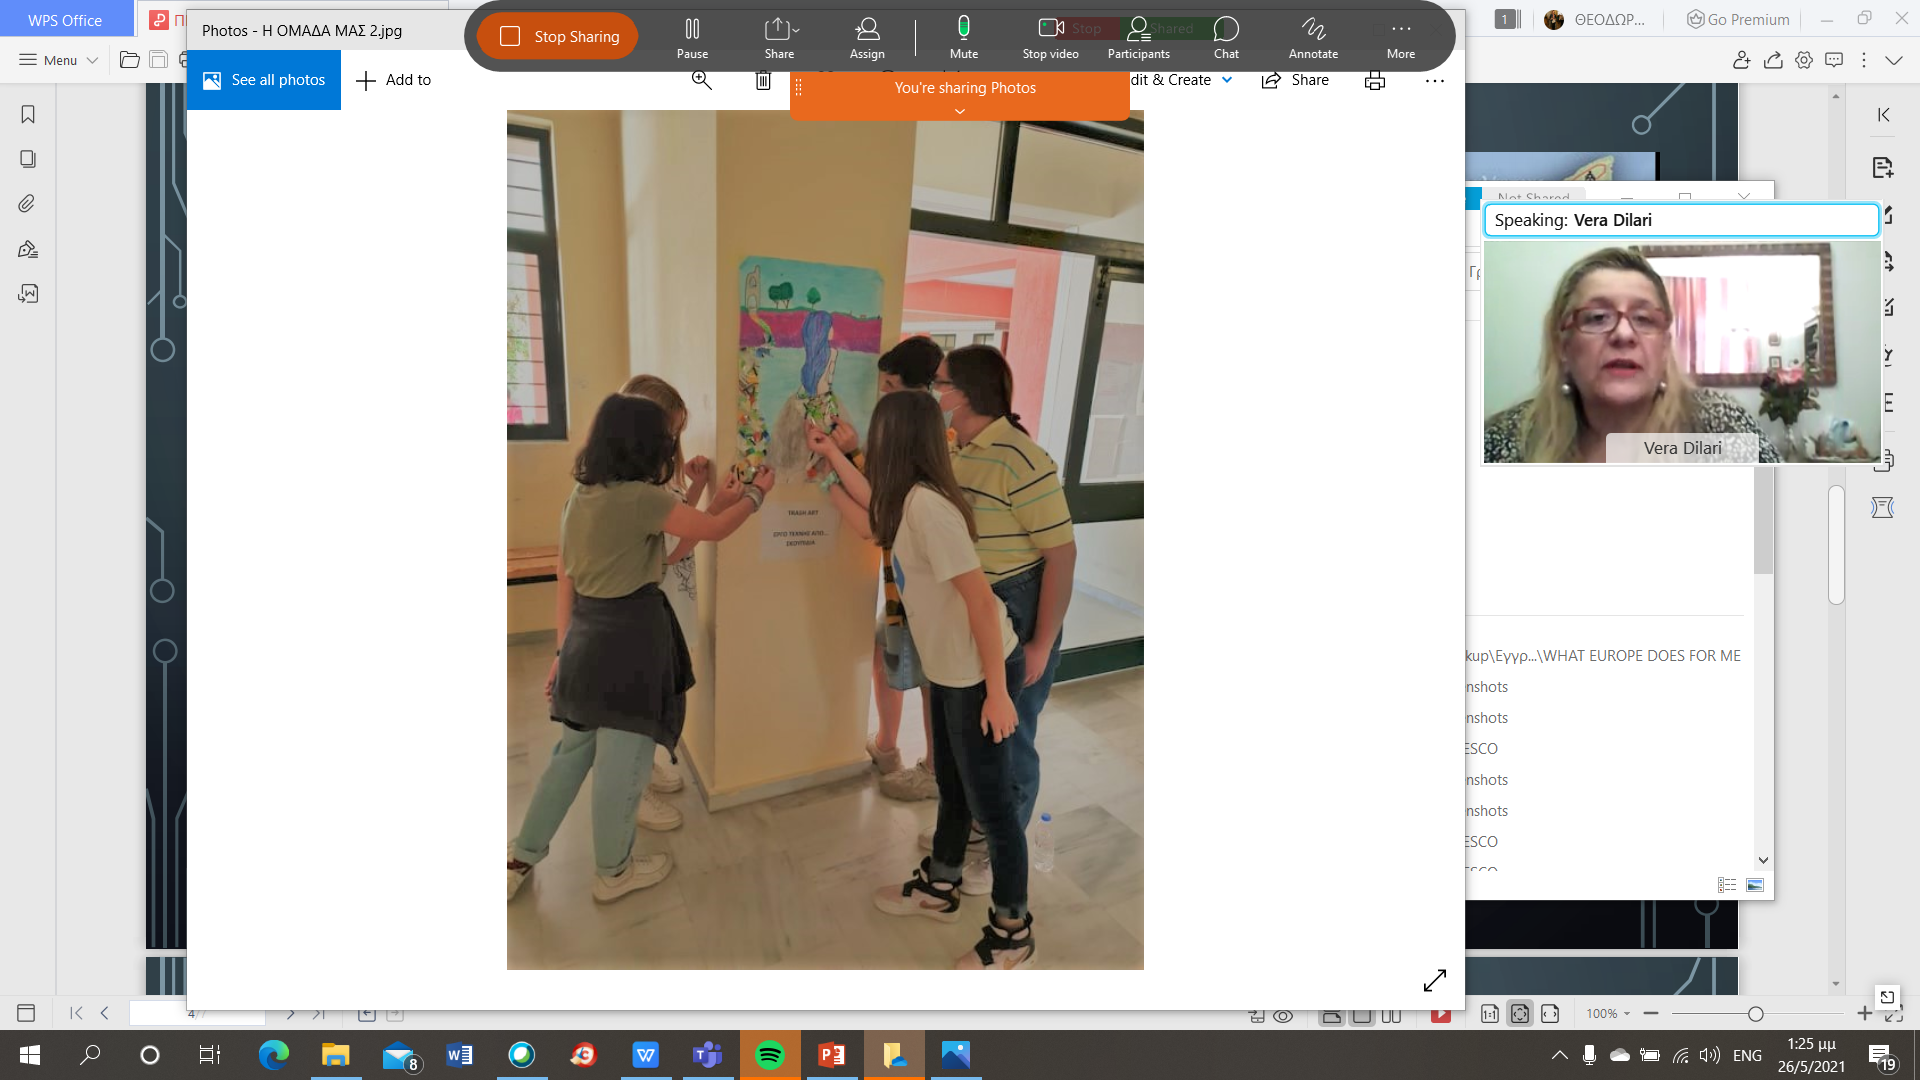
Task: Open the Chat panel icon
Action: pos(1225,37)
